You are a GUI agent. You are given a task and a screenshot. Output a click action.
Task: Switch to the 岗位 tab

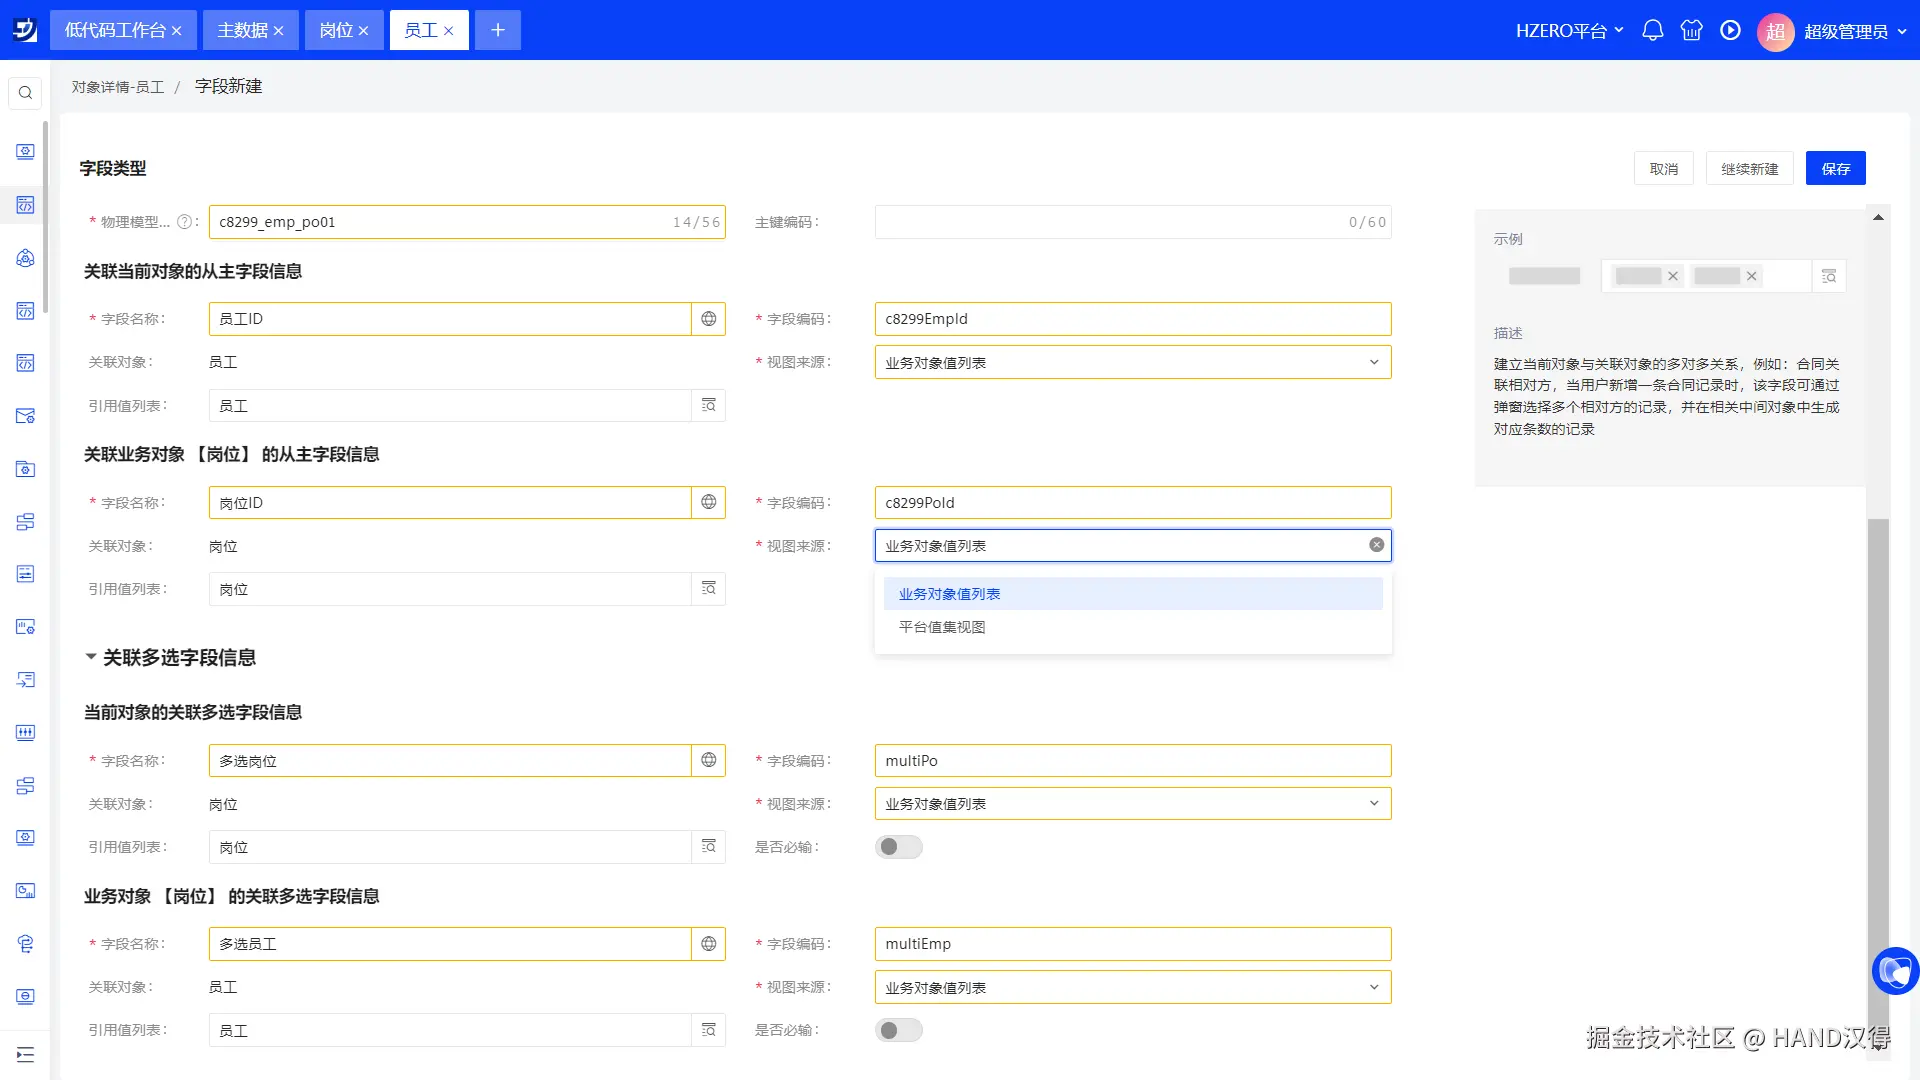336,30
